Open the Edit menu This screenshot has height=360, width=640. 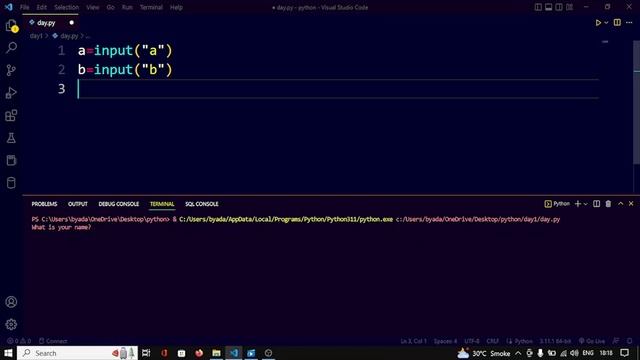42,7
